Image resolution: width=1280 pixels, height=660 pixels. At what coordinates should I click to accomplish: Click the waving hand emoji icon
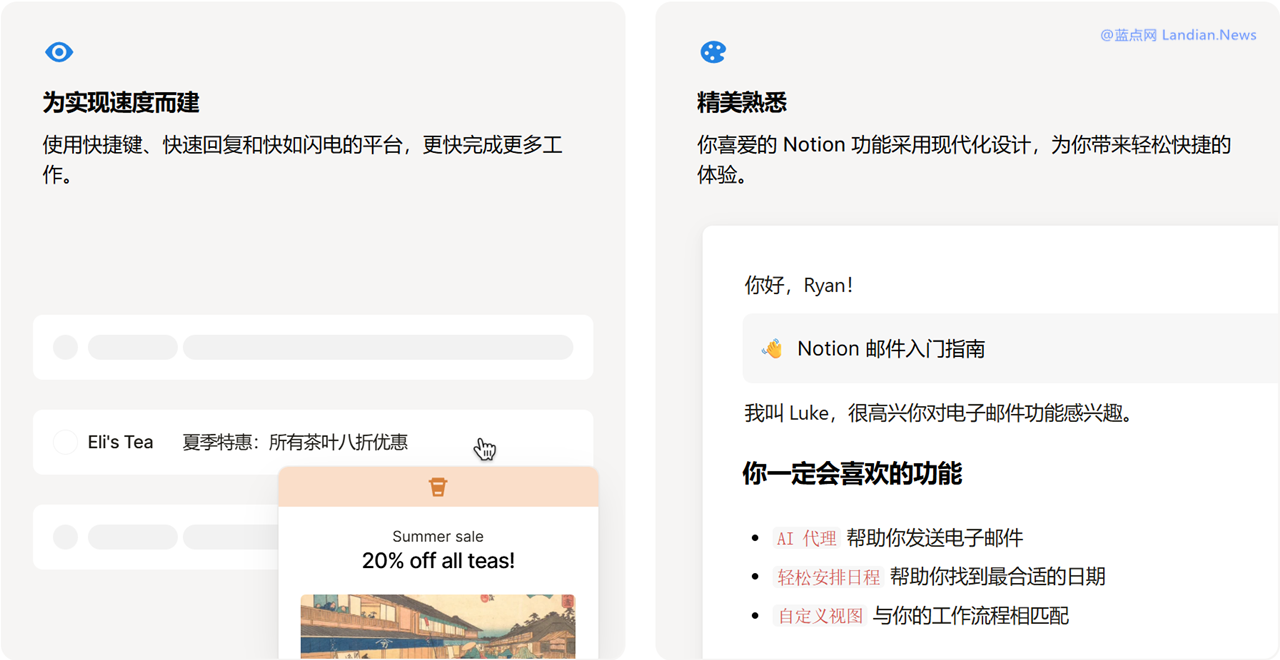[771, 348]
